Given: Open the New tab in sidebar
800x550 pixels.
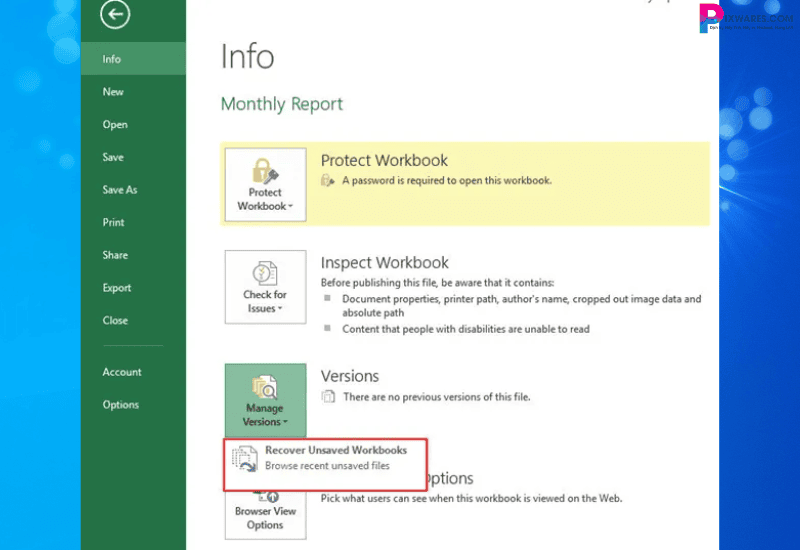Looking at the screenshot, I should point(113,92).
